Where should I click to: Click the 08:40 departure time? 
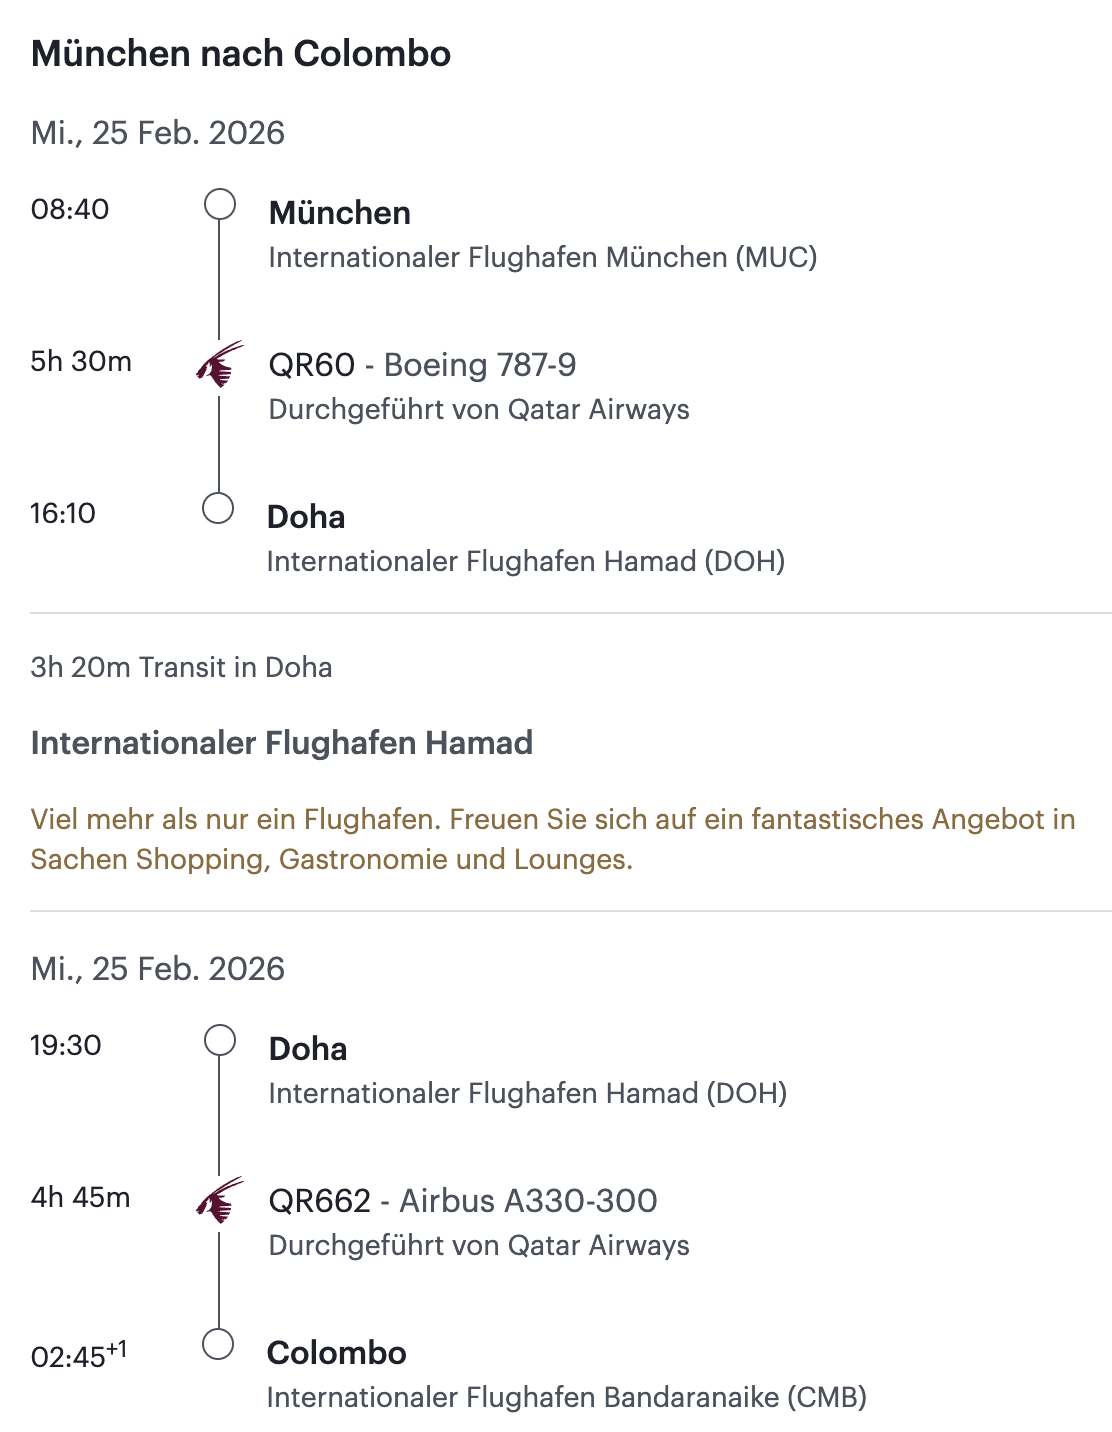click(70, 209)
